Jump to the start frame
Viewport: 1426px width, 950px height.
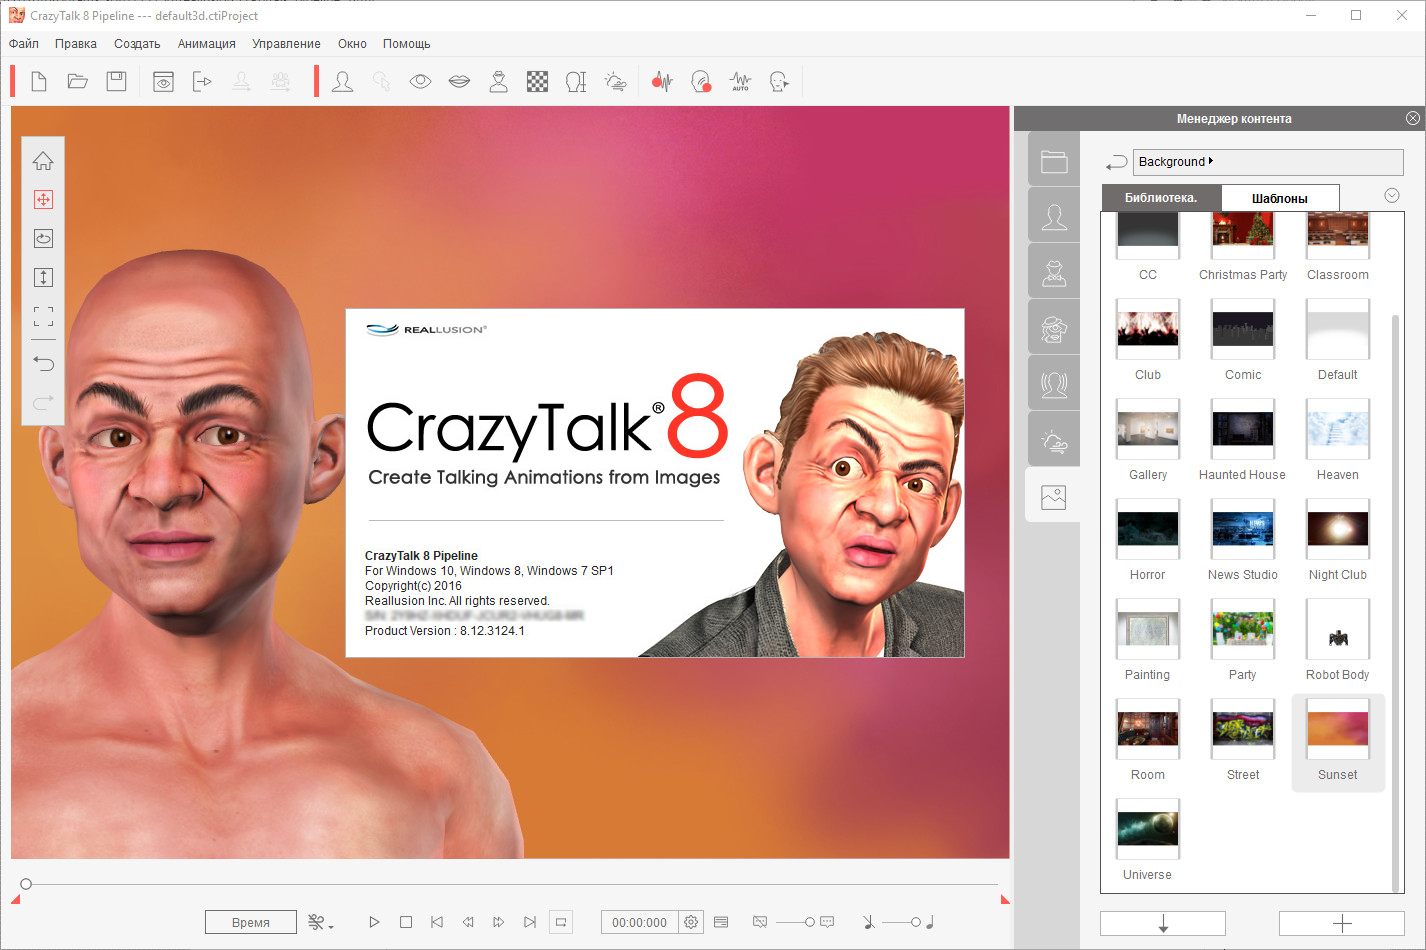pyautogui.click(x=437, y=922)
